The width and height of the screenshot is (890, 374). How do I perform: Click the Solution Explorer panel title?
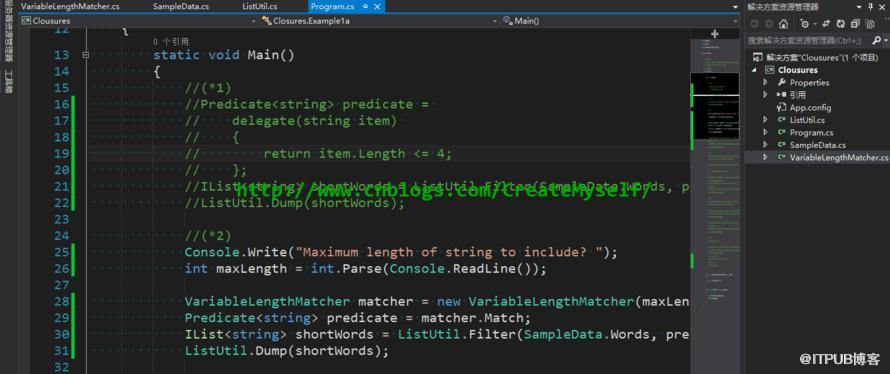click(783, 7)
